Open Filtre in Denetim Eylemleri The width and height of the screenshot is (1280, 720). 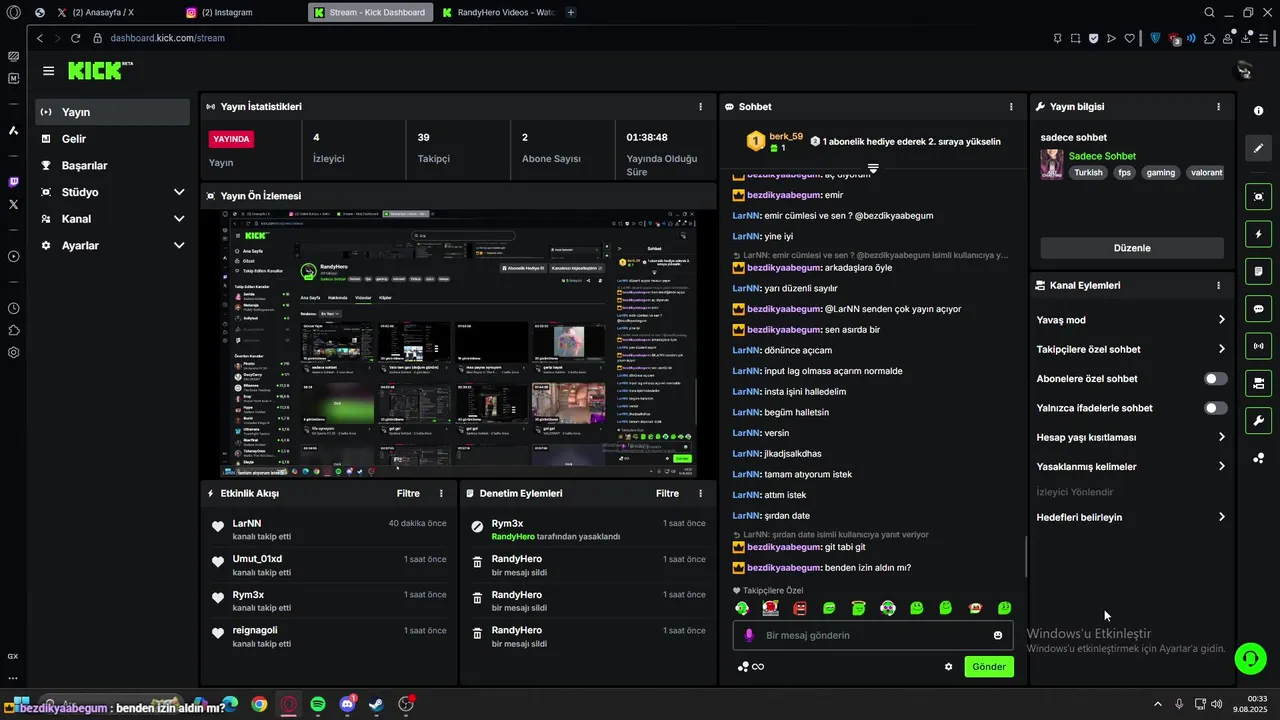click(x=667, y=493)
